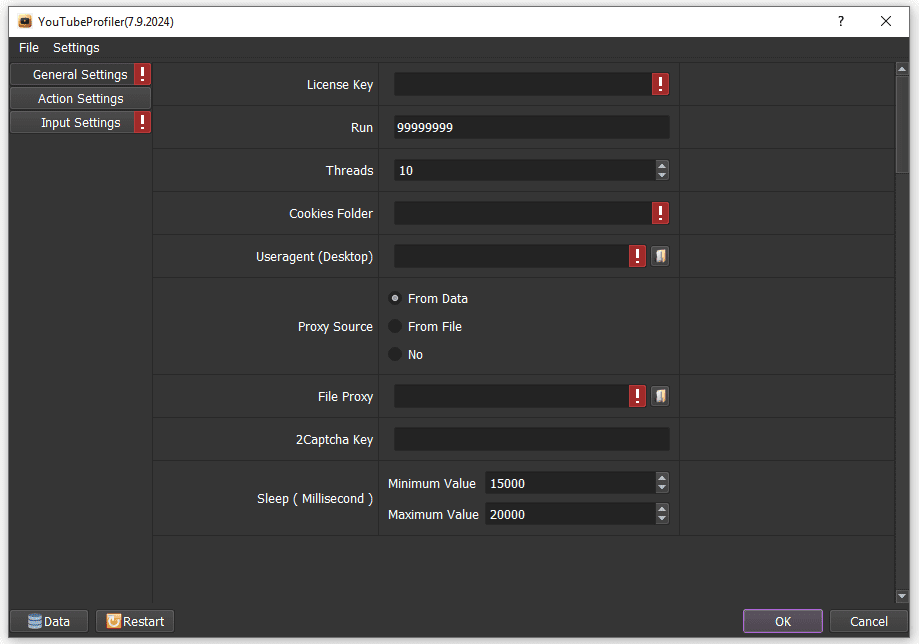Click the Cancel button
This screenshot has height=644, width=919.
[869, 621]
